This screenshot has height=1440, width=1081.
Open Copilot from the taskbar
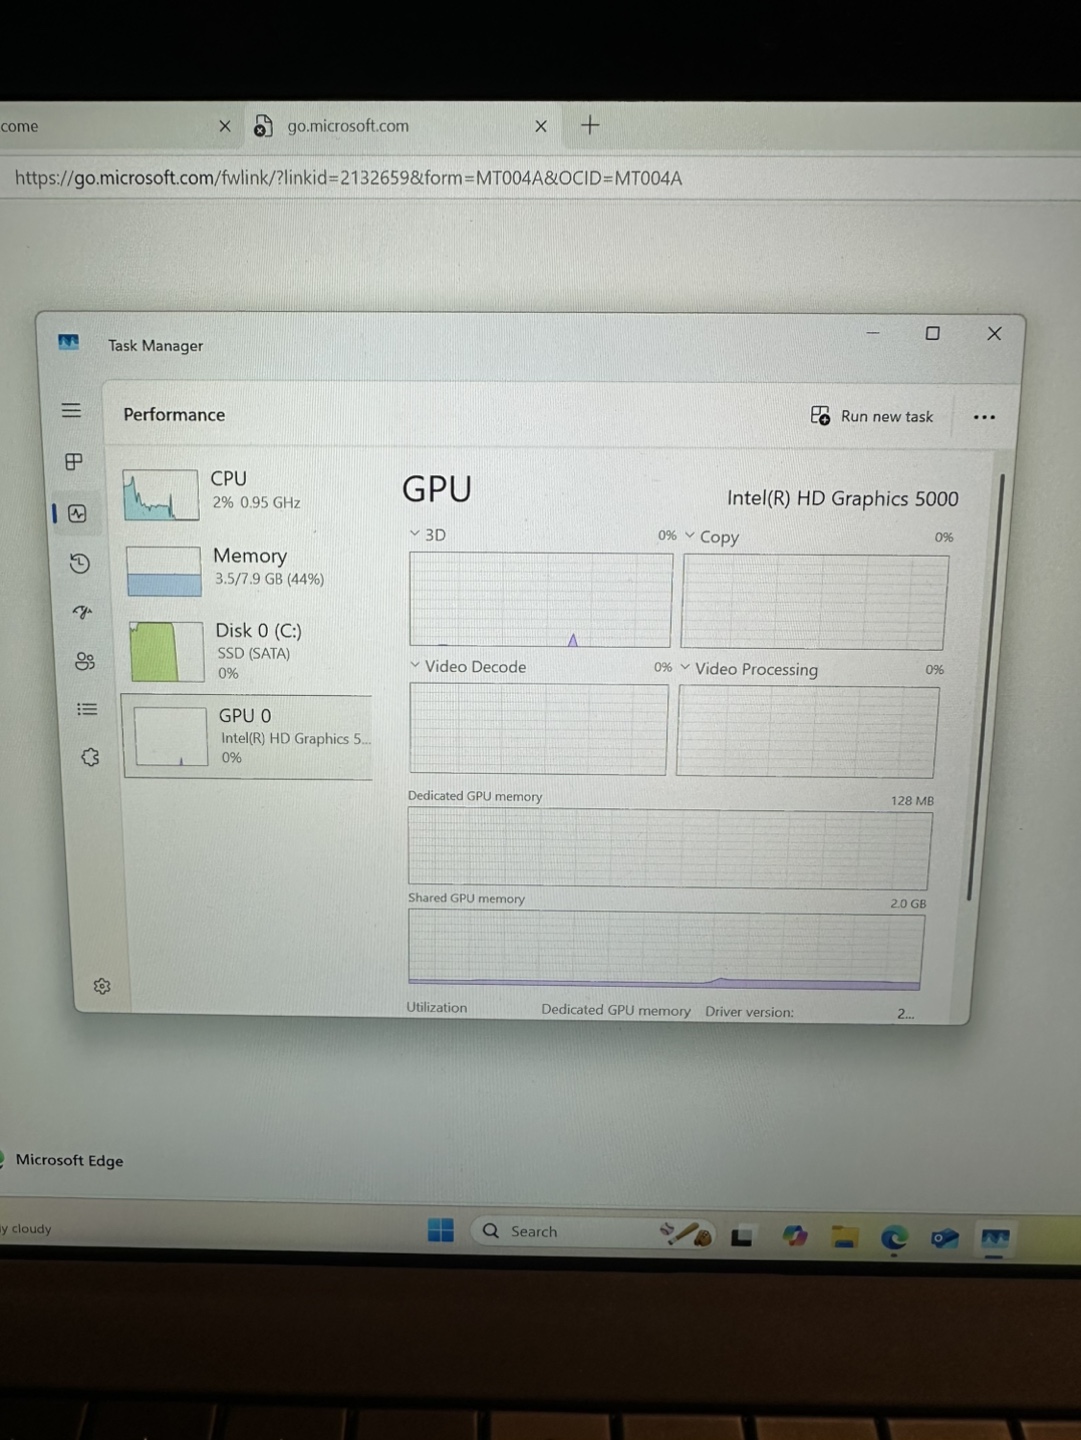(795, 1236)
